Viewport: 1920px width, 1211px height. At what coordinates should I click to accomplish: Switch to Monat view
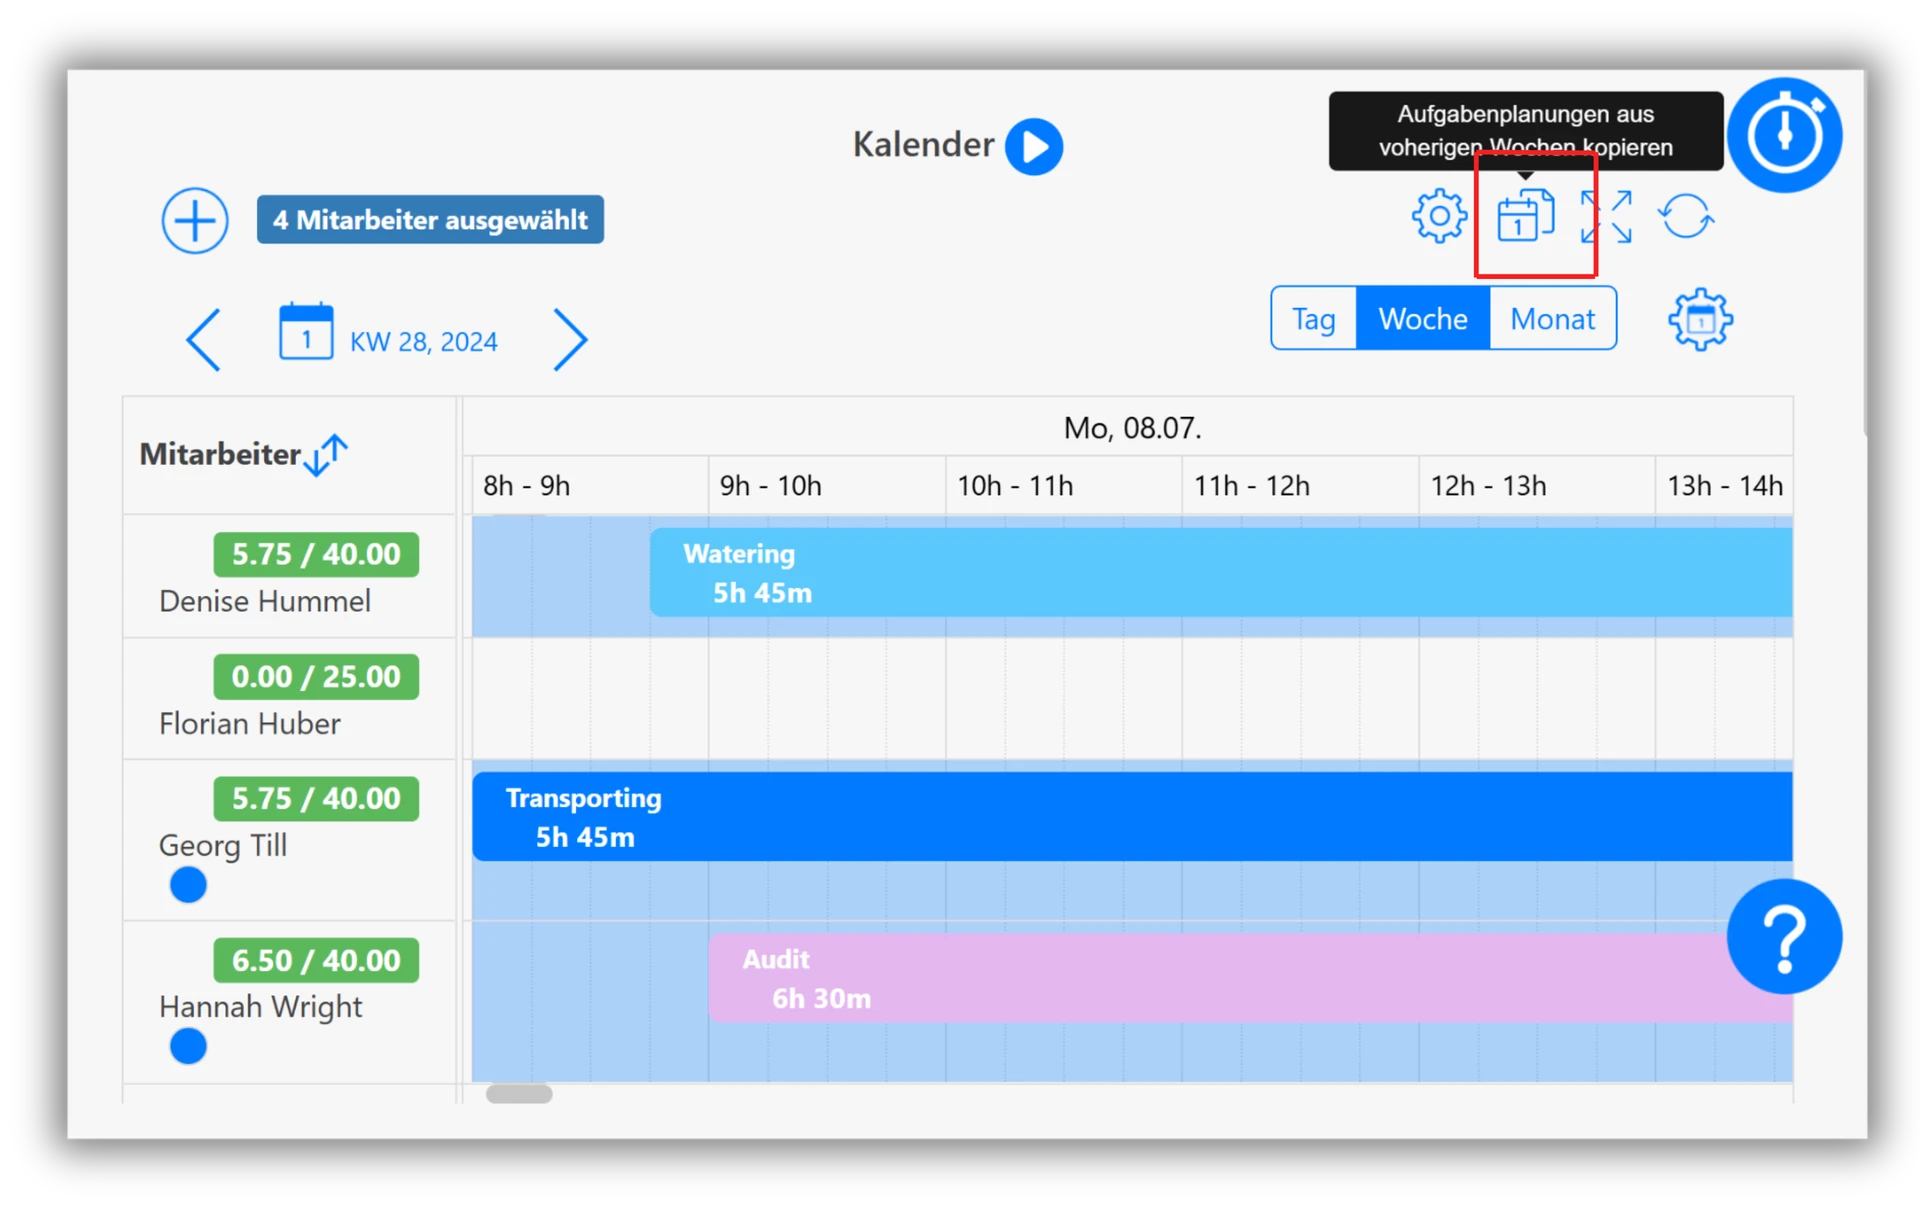(x=1552, y=319)
